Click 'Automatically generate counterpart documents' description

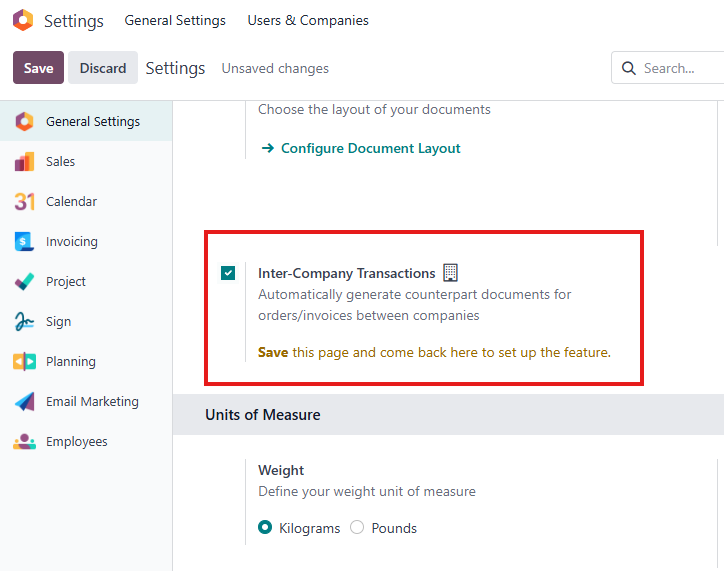(x=415, y=305)
